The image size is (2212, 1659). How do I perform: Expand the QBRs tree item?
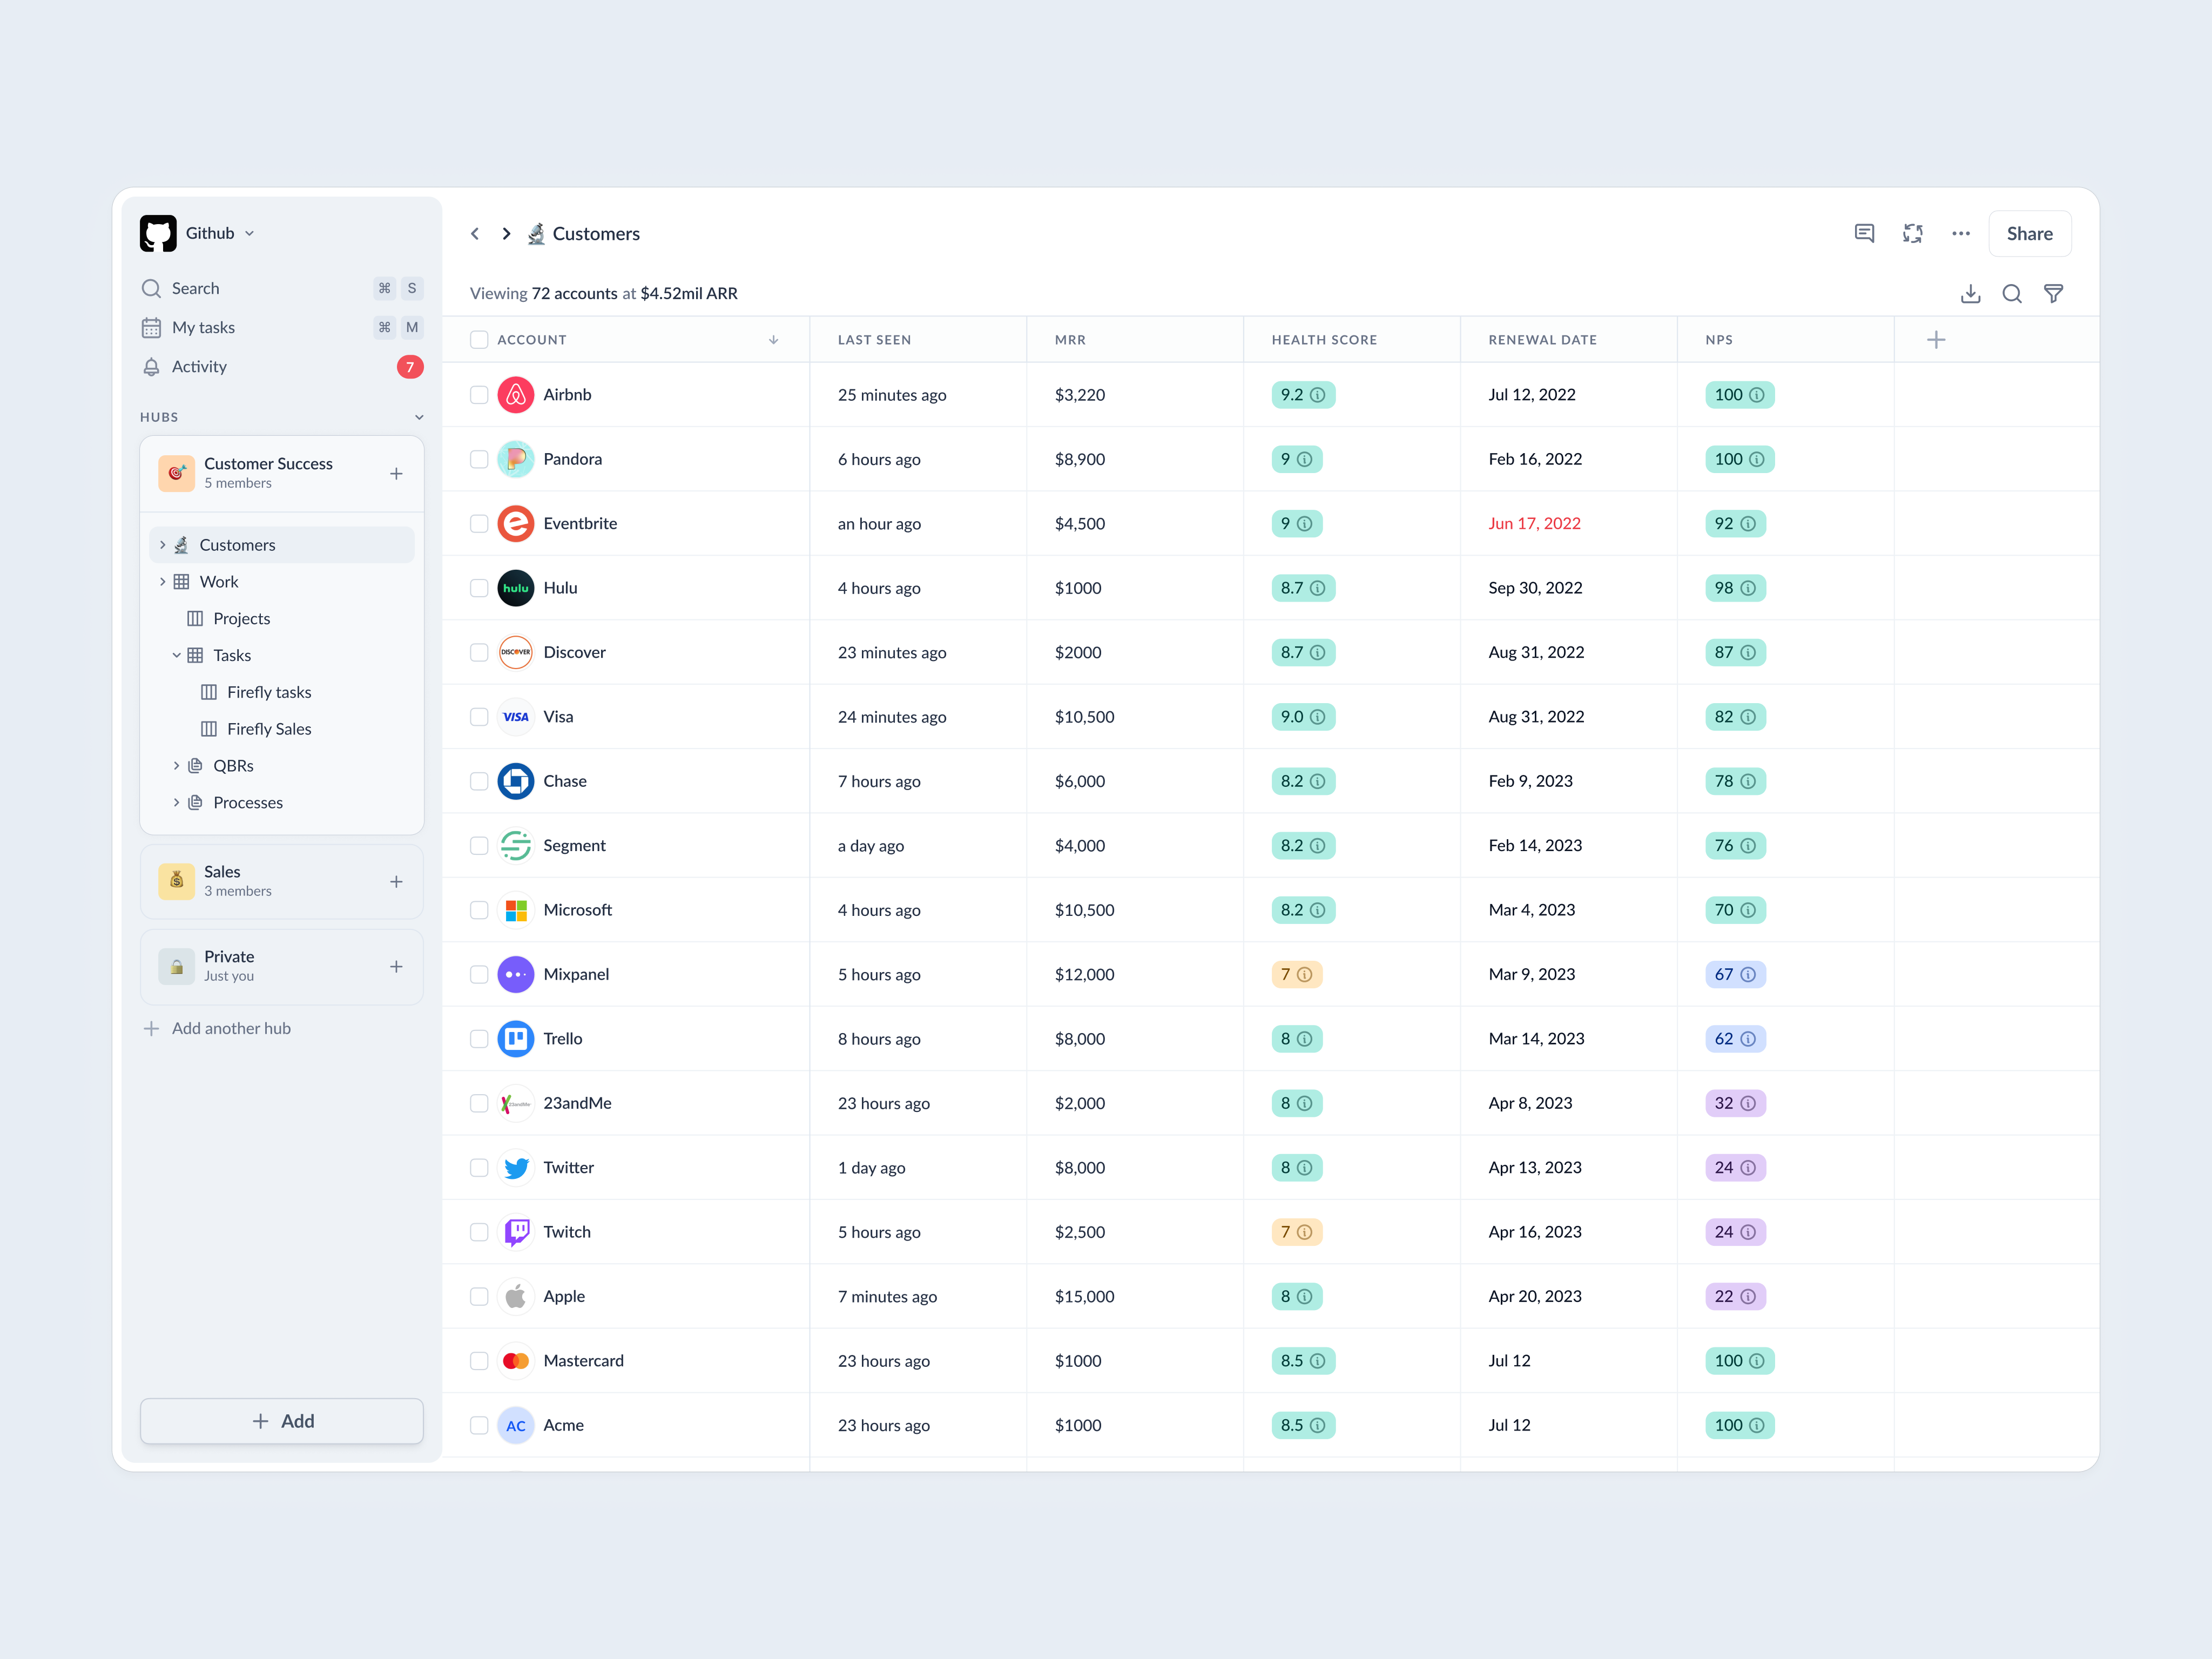tap(176, 766)
